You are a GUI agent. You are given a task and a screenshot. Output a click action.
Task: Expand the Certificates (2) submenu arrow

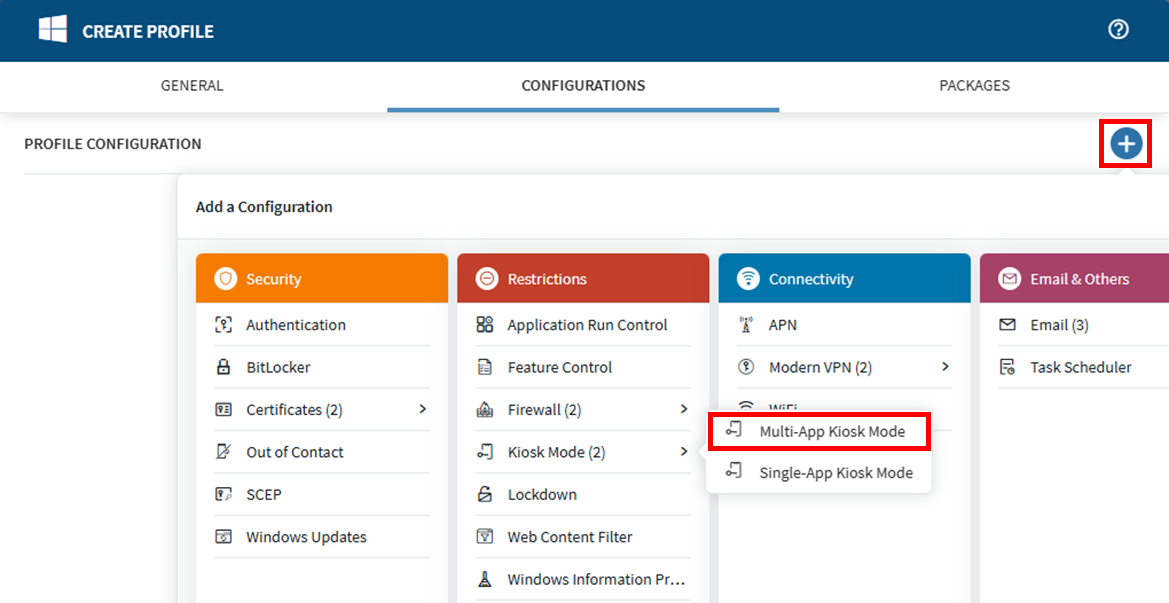pyautogui.click(x=423, y=409)
